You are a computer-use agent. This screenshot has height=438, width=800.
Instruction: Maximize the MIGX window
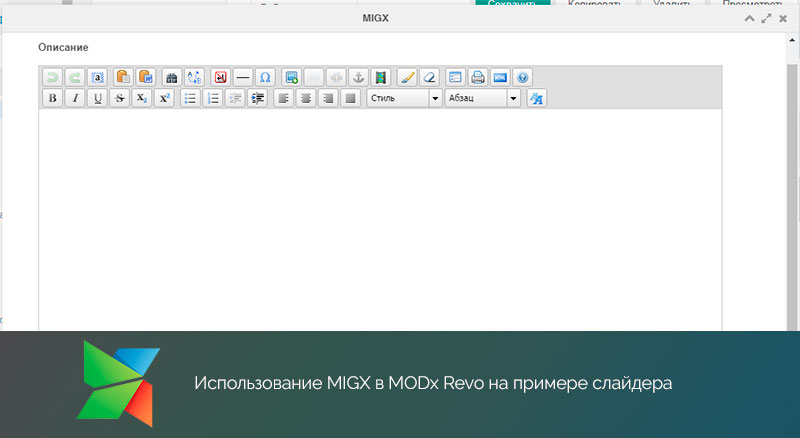[766, 19]
